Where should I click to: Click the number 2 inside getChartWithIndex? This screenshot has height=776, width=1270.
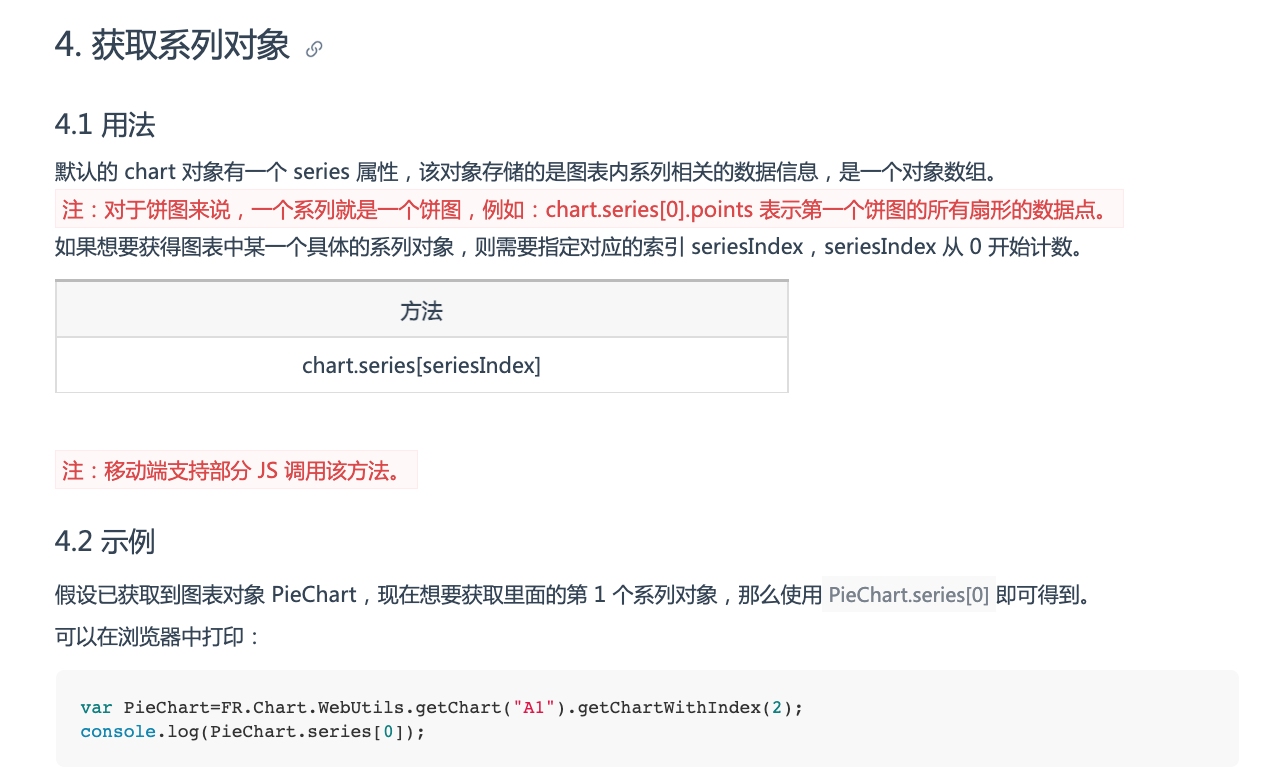[x=773, y=708]
